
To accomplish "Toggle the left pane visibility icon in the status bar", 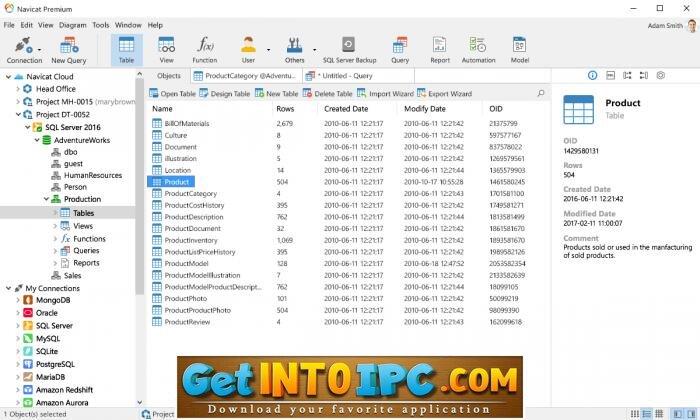I will click(x=677, y=414).
